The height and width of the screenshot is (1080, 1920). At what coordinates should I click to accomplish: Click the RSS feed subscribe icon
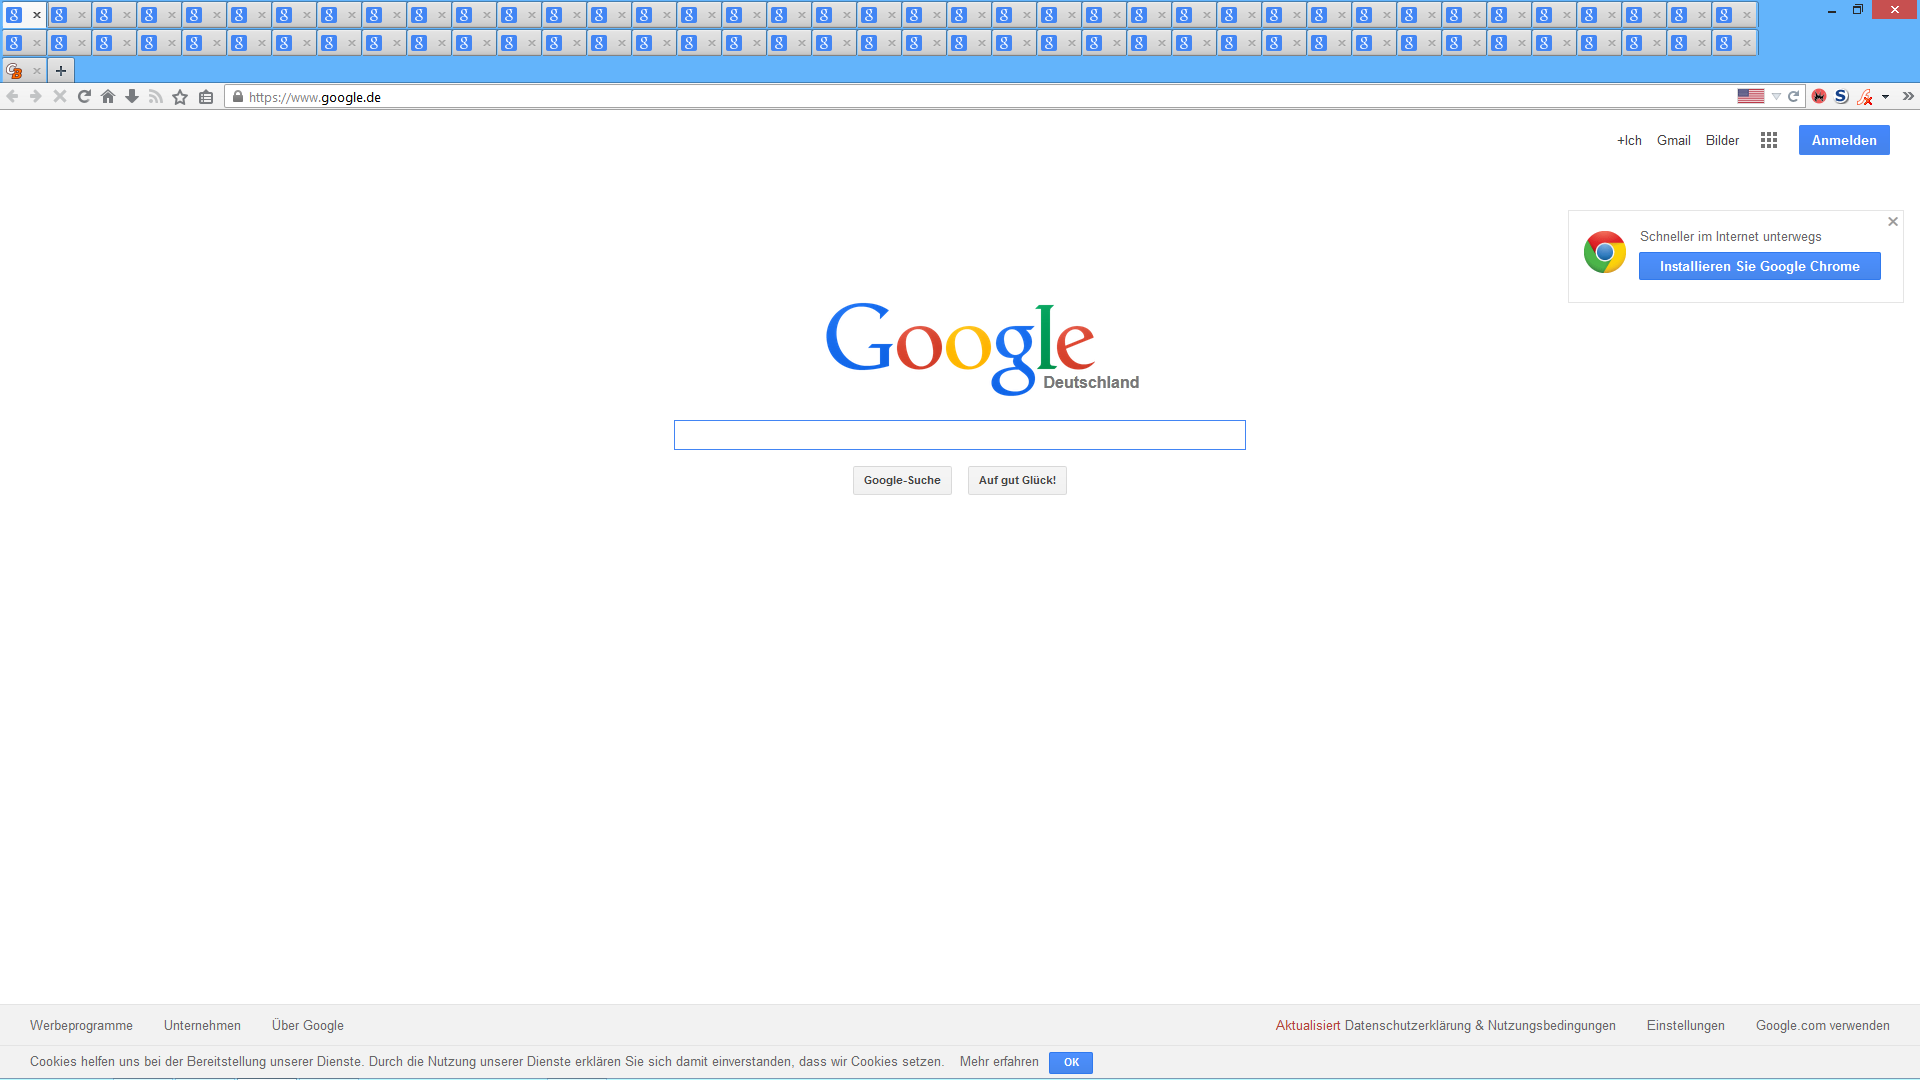[156, 97]
